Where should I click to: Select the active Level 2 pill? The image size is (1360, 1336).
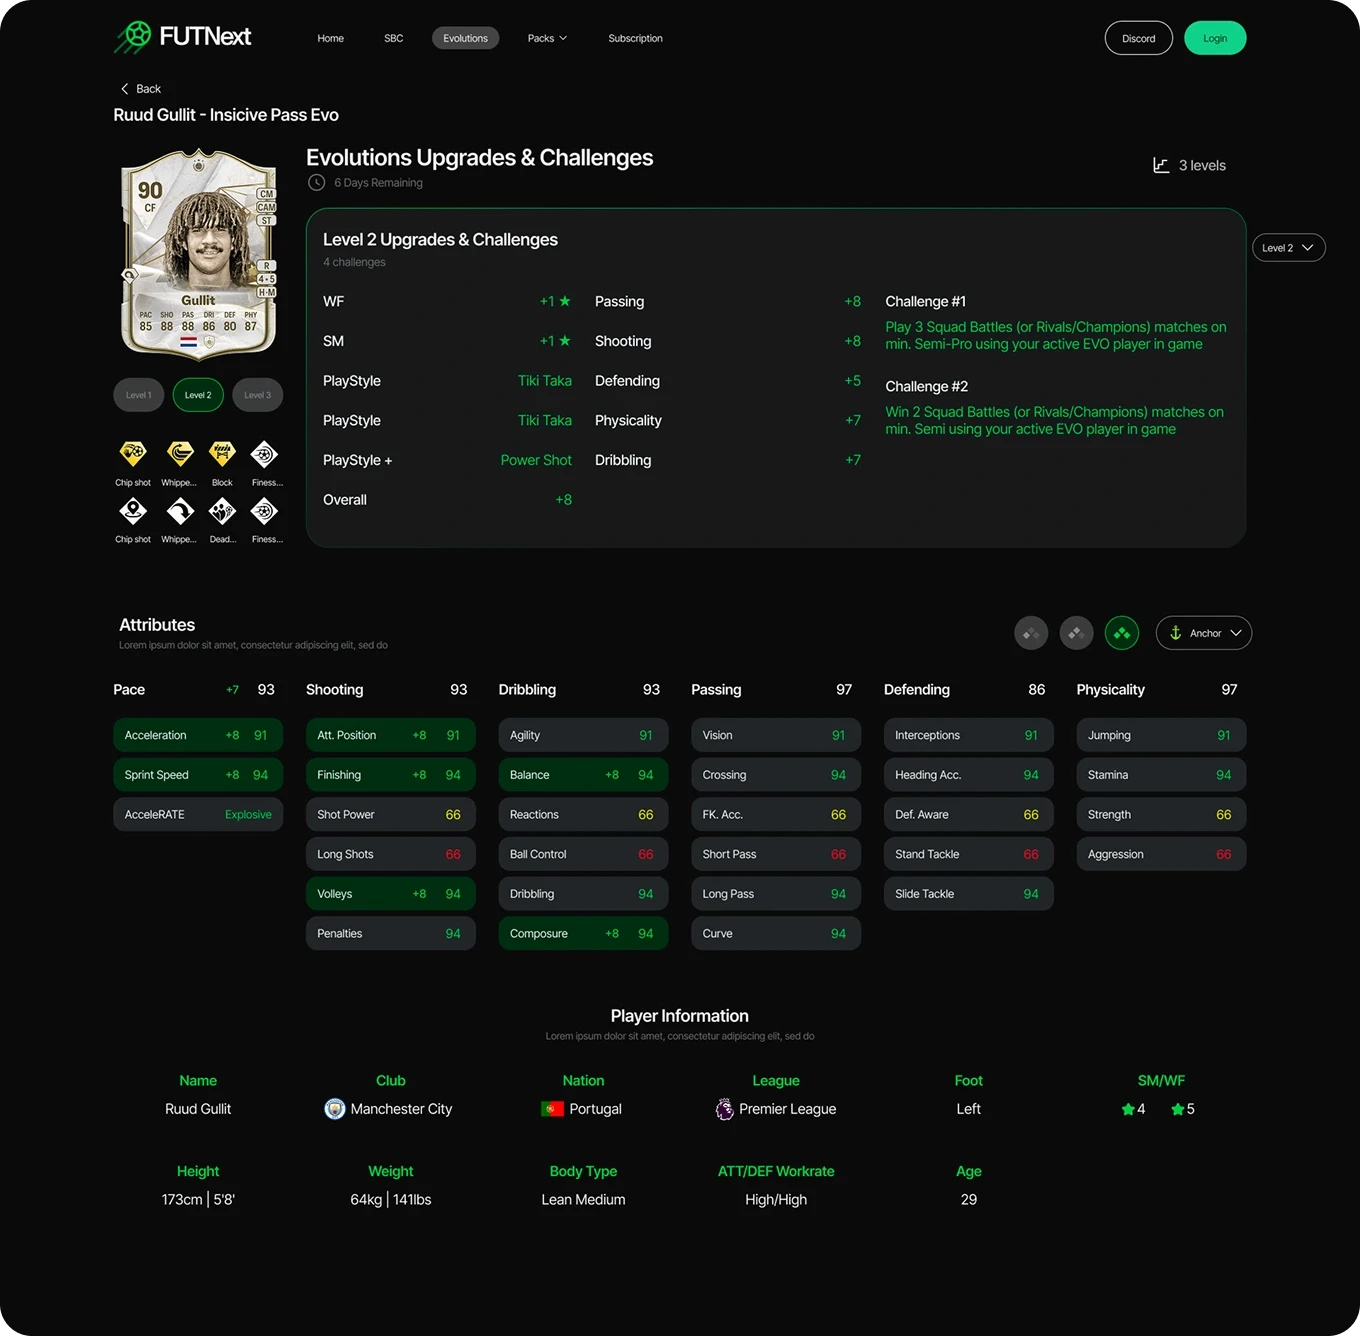pyautogui.click(x=198, y=395)
